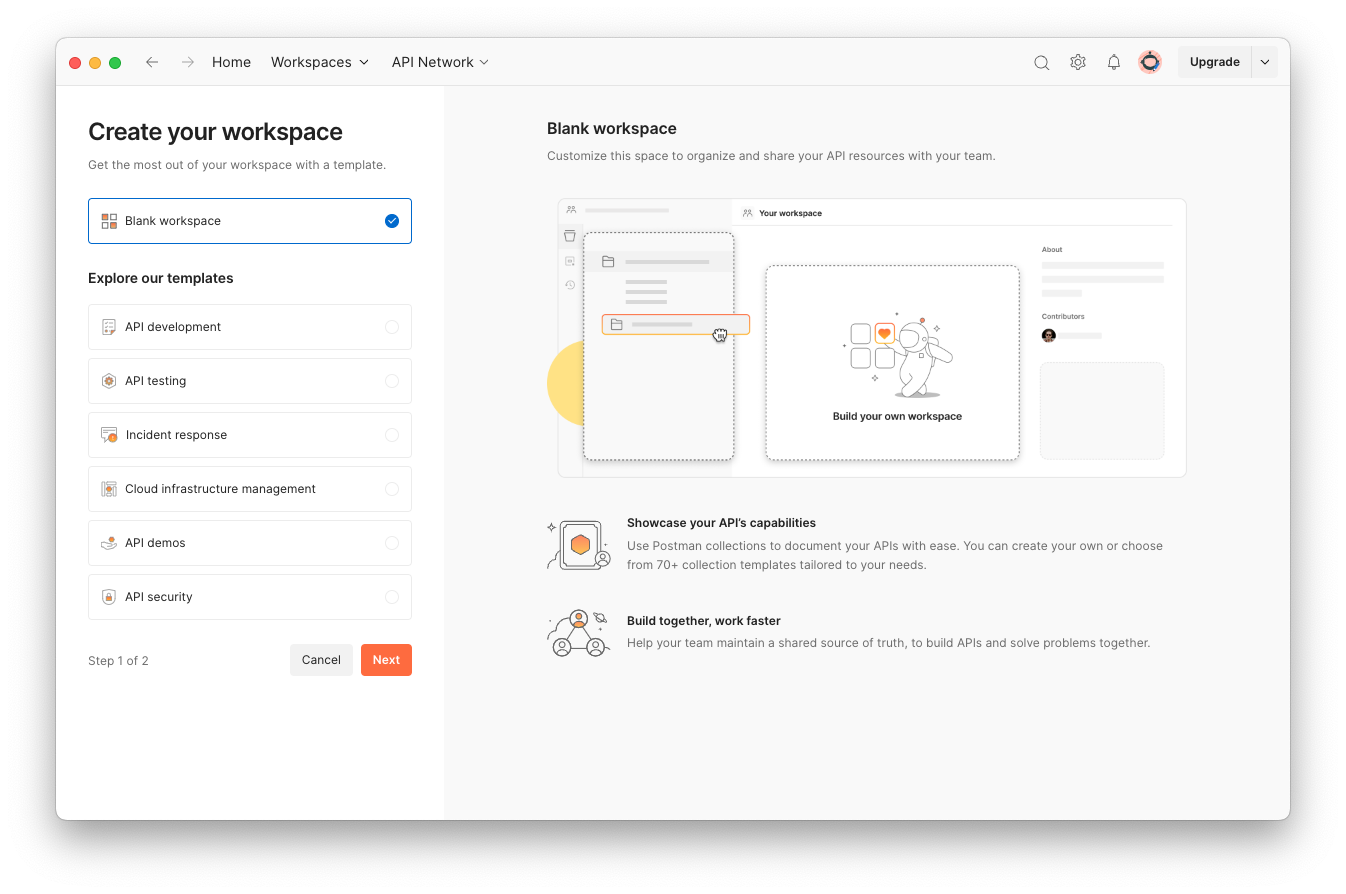1346x894 pixels.
Task: Select the Cloud infrastructure management radio button
Action: 392,489
